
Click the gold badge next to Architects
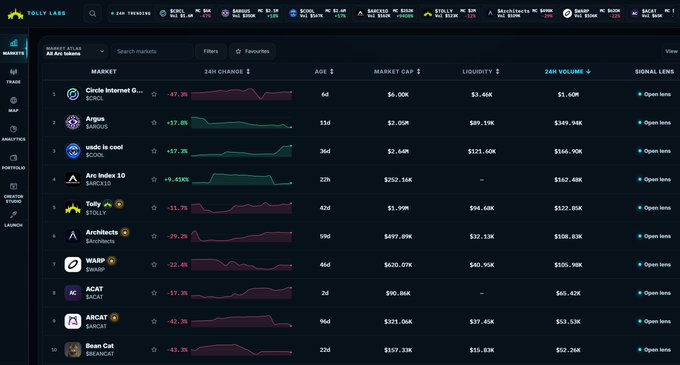(x=125, y=232)
